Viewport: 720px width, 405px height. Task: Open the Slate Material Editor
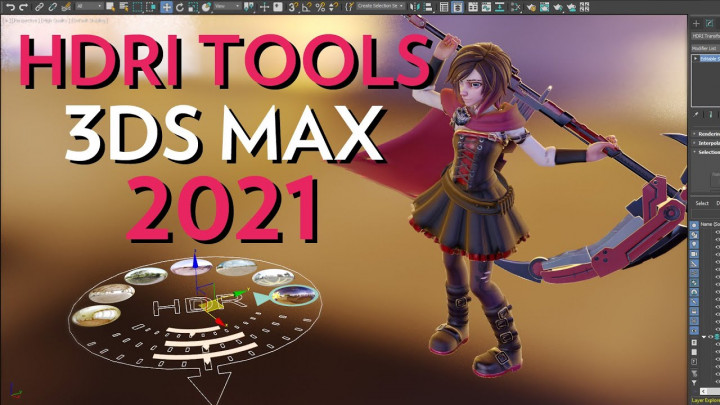[516, 7]
